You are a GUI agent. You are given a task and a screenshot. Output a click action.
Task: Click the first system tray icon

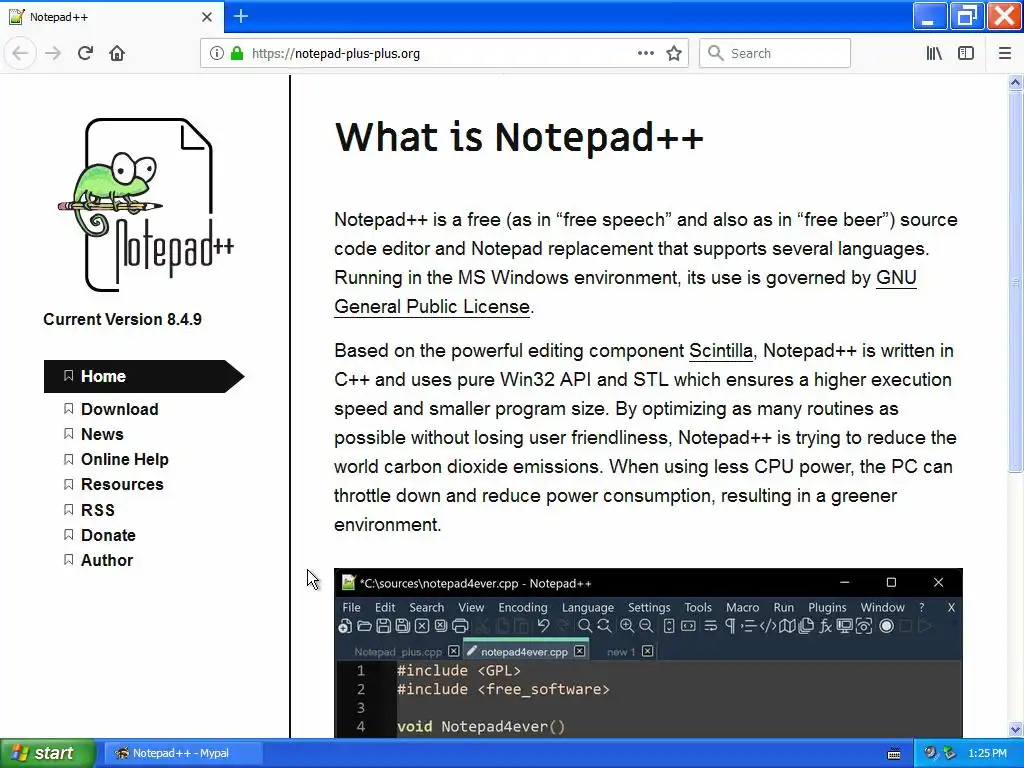tap(931, 753)
